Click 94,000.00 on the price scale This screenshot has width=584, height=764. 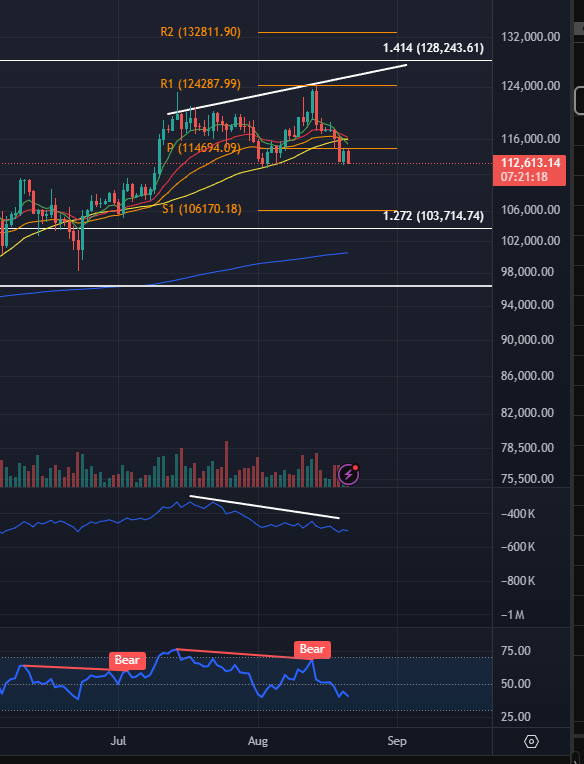click(527, 305)
